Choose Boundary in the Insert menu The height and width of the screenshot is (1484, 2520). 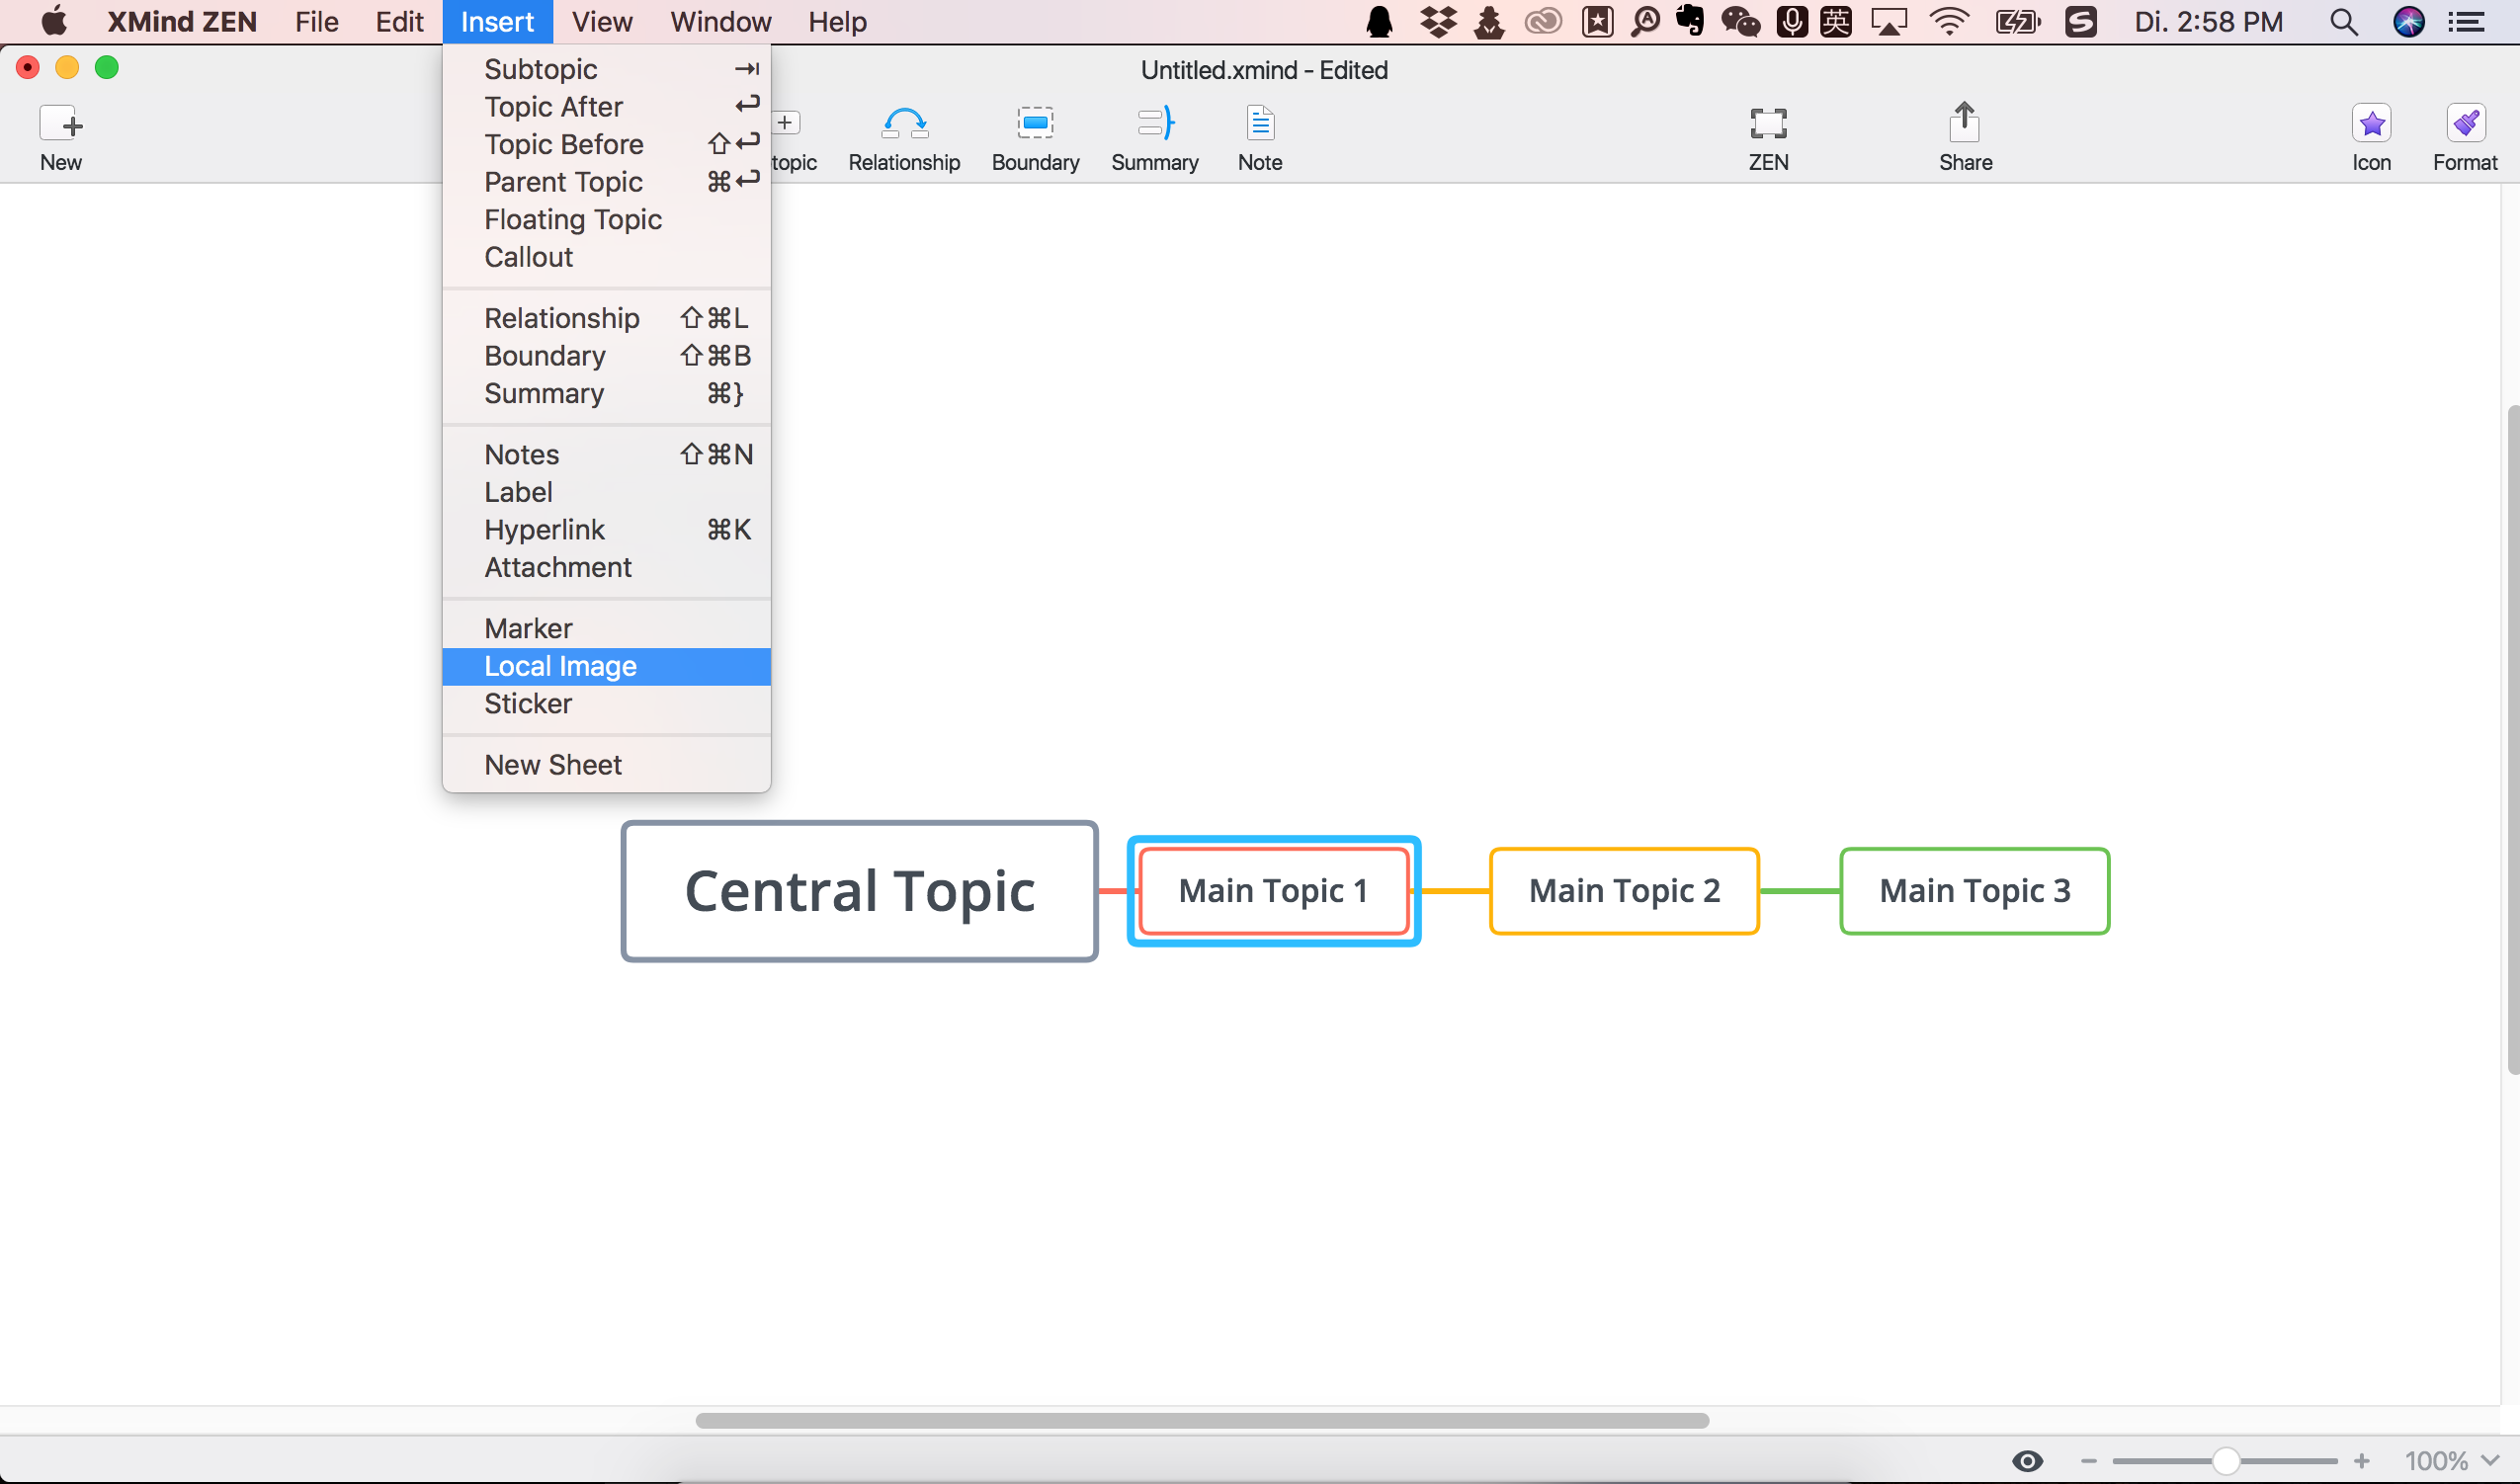606,356
